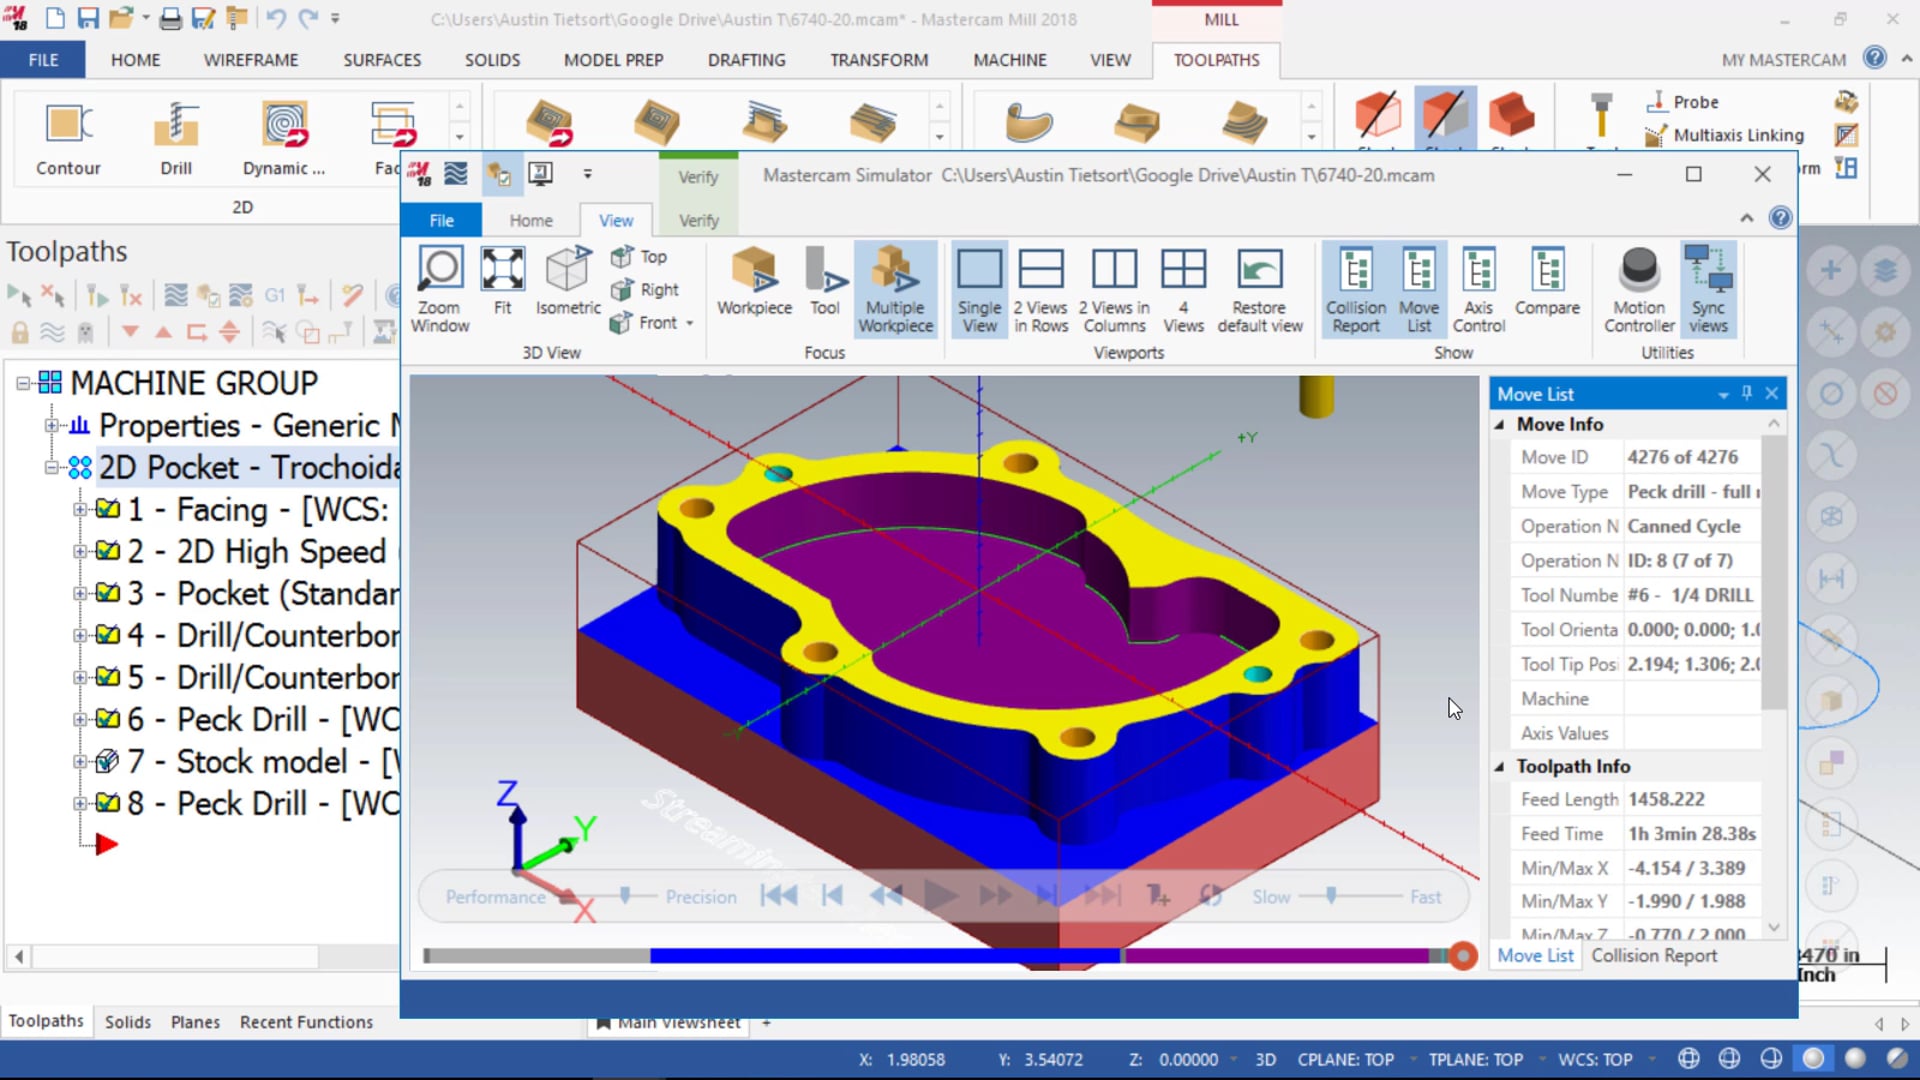Viewport: 1920px width, 1080px height.
Task: Open the Verify tab in simulator
Action: (698, 220)
